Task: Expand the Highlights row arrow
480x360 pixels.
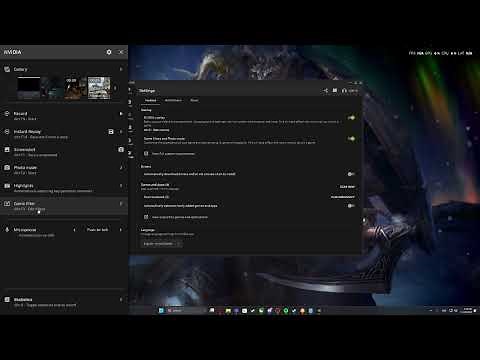Action: (121, 186)
